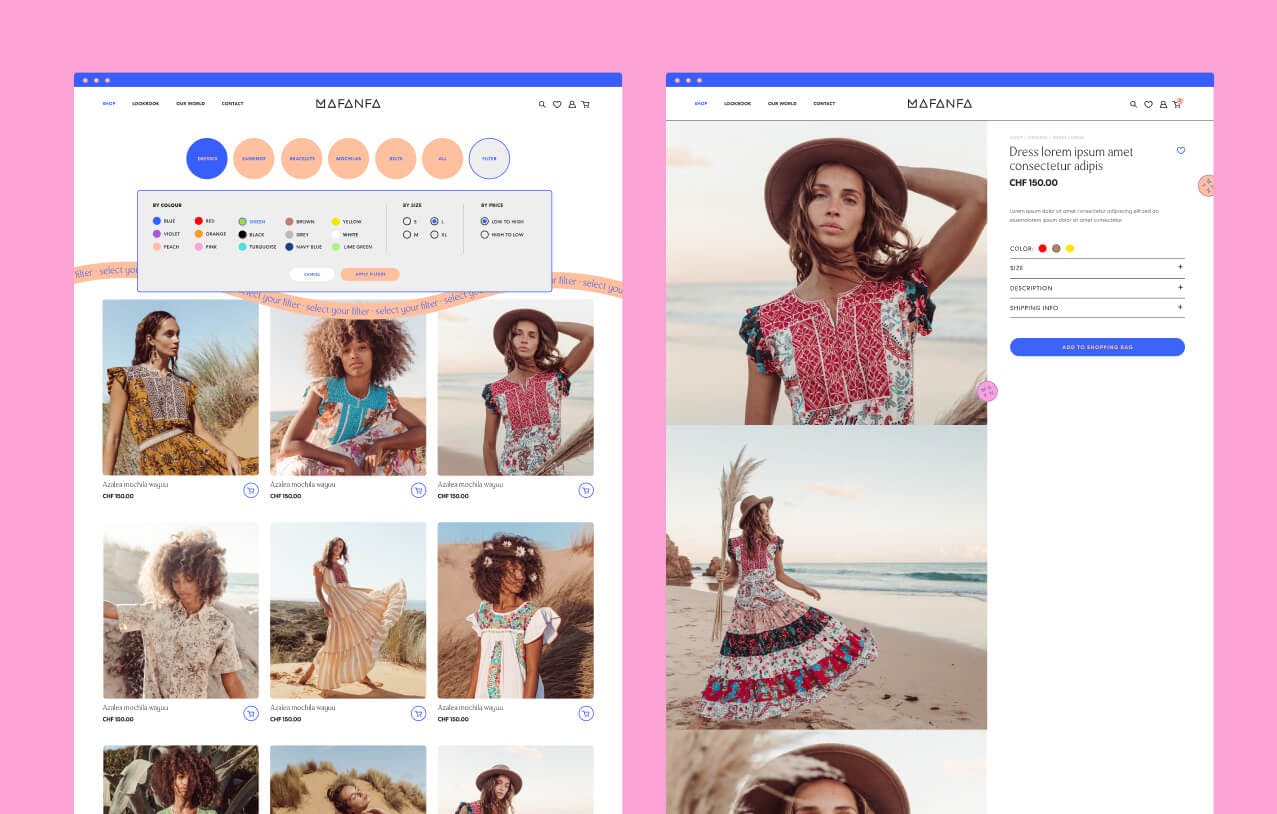
Task: Choose brown dress color on product page
Action: [x=1056, y=248]
